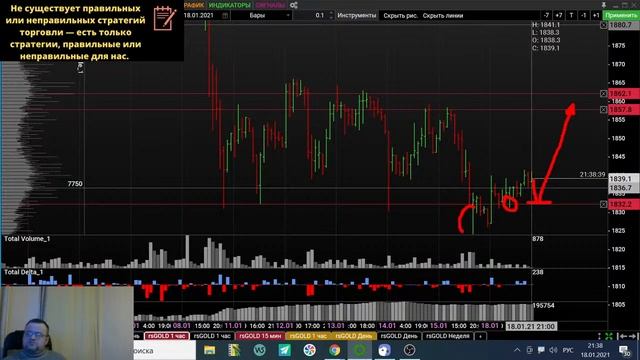Click the Total Volume_1 indicator label
The height and width of the screenshot is (360, 640).
coord(27,239)
